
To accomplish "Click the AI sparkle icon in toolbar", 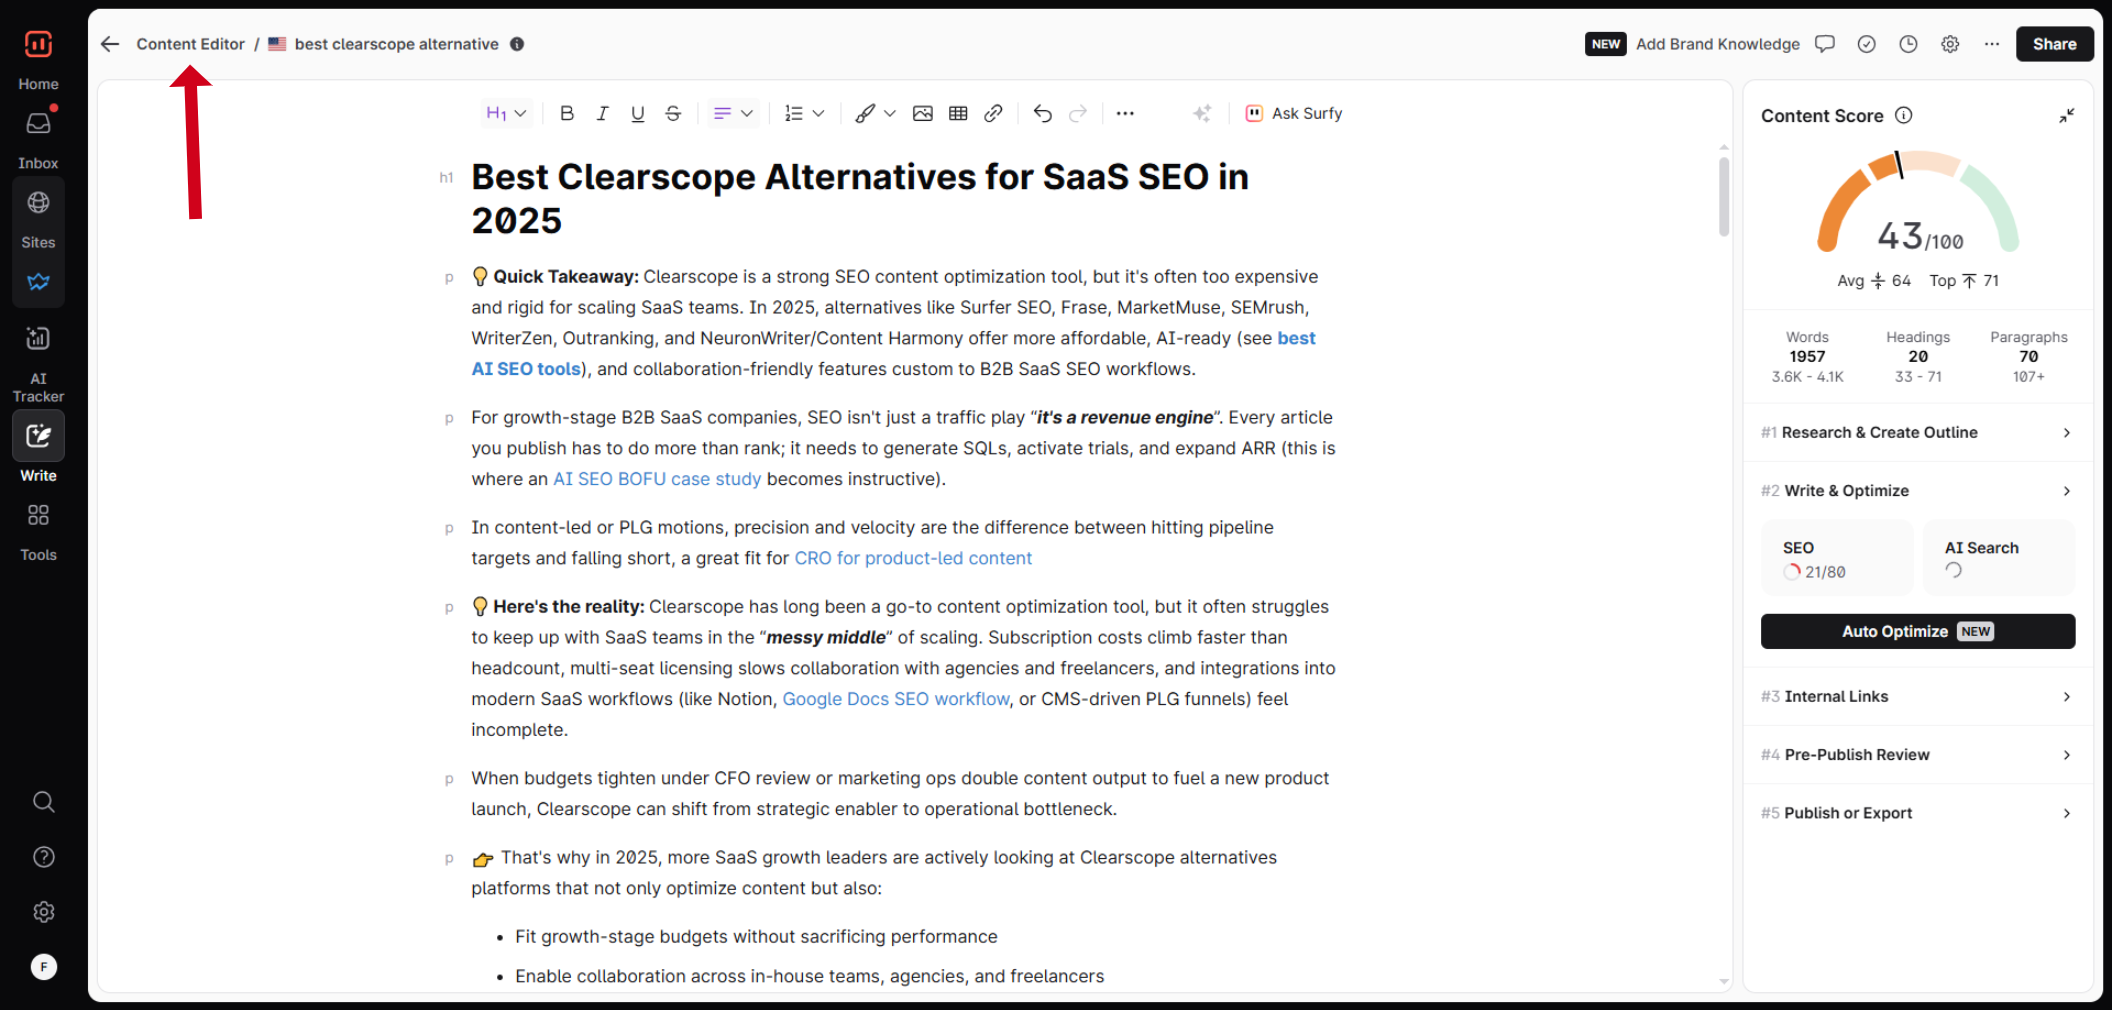I will point(1202,114).
